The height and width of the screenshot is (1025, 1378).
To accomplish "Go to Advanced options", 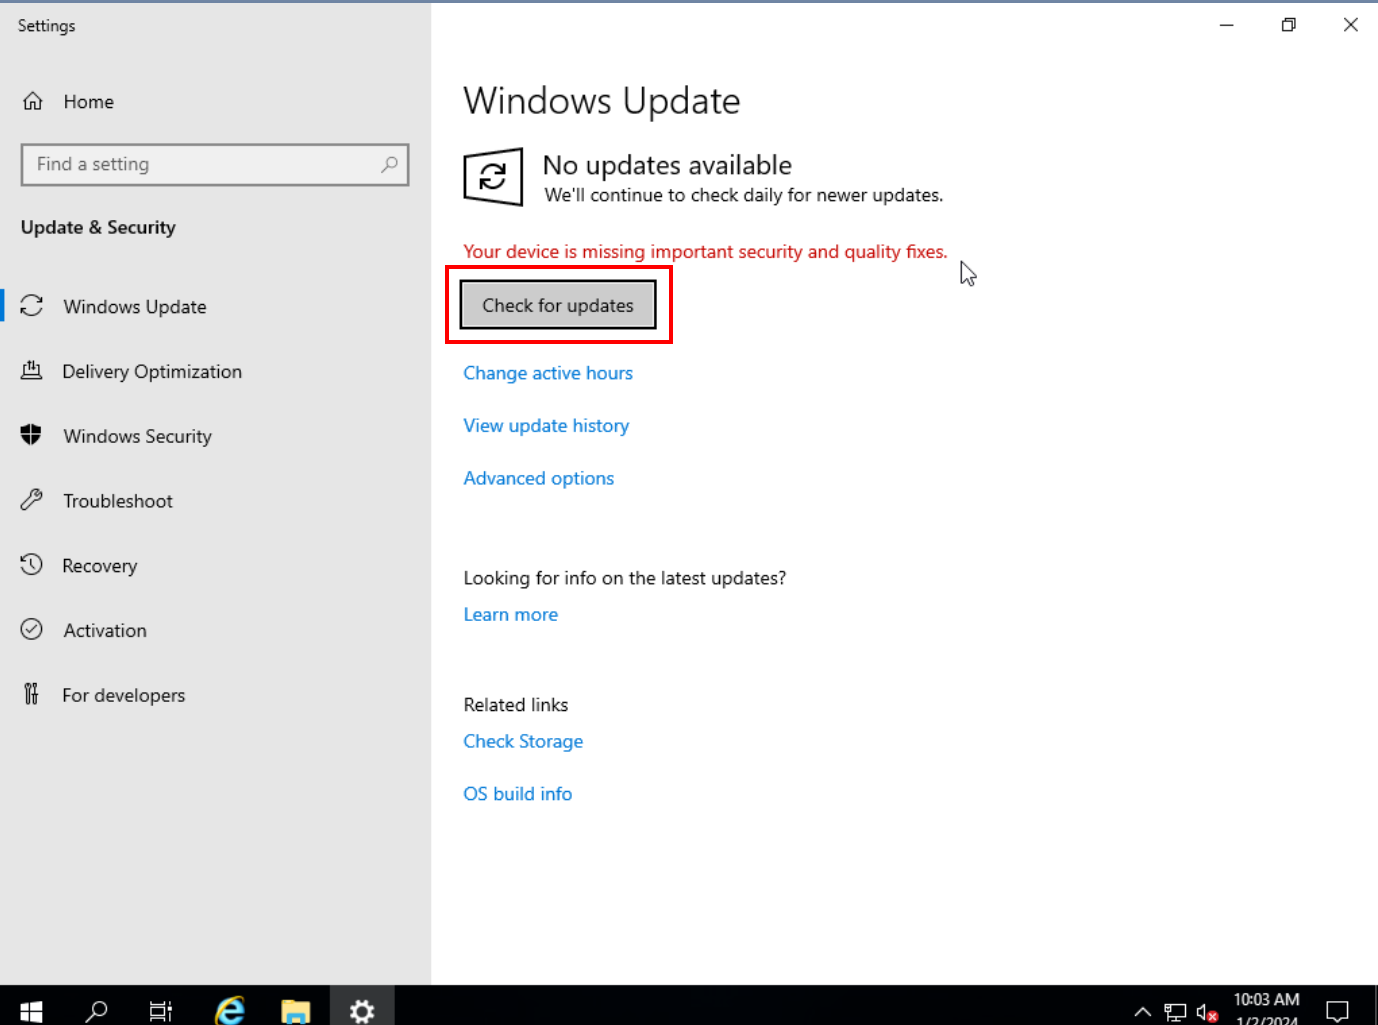I will click(538, 479).
